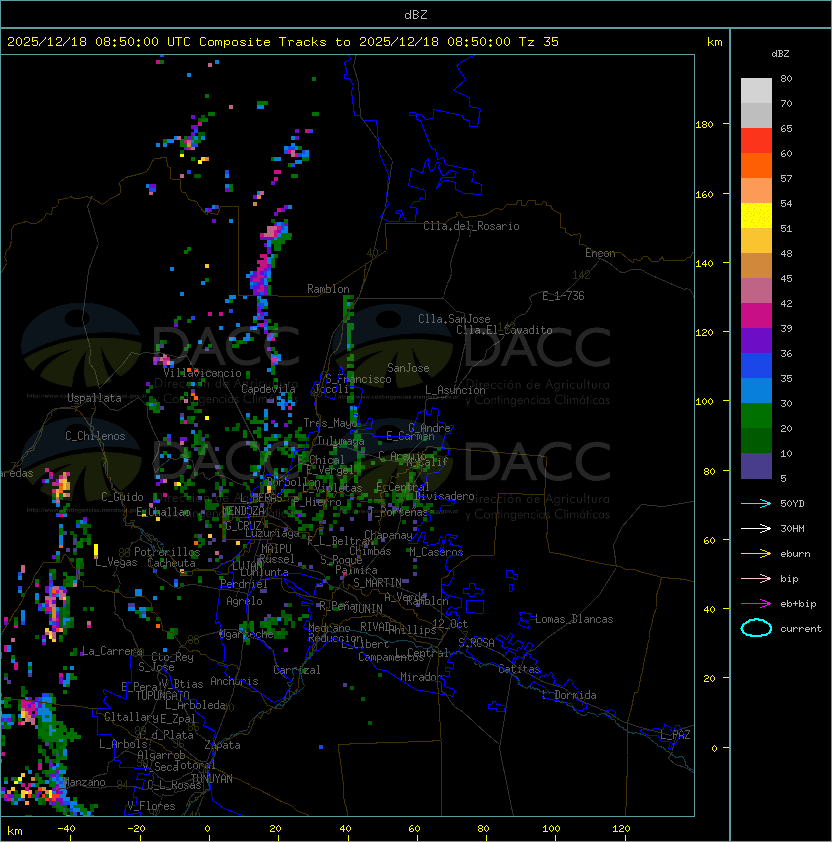Click the M_Caseros map label
This screenshot has height=842, width=832.
tap(436, 551)
